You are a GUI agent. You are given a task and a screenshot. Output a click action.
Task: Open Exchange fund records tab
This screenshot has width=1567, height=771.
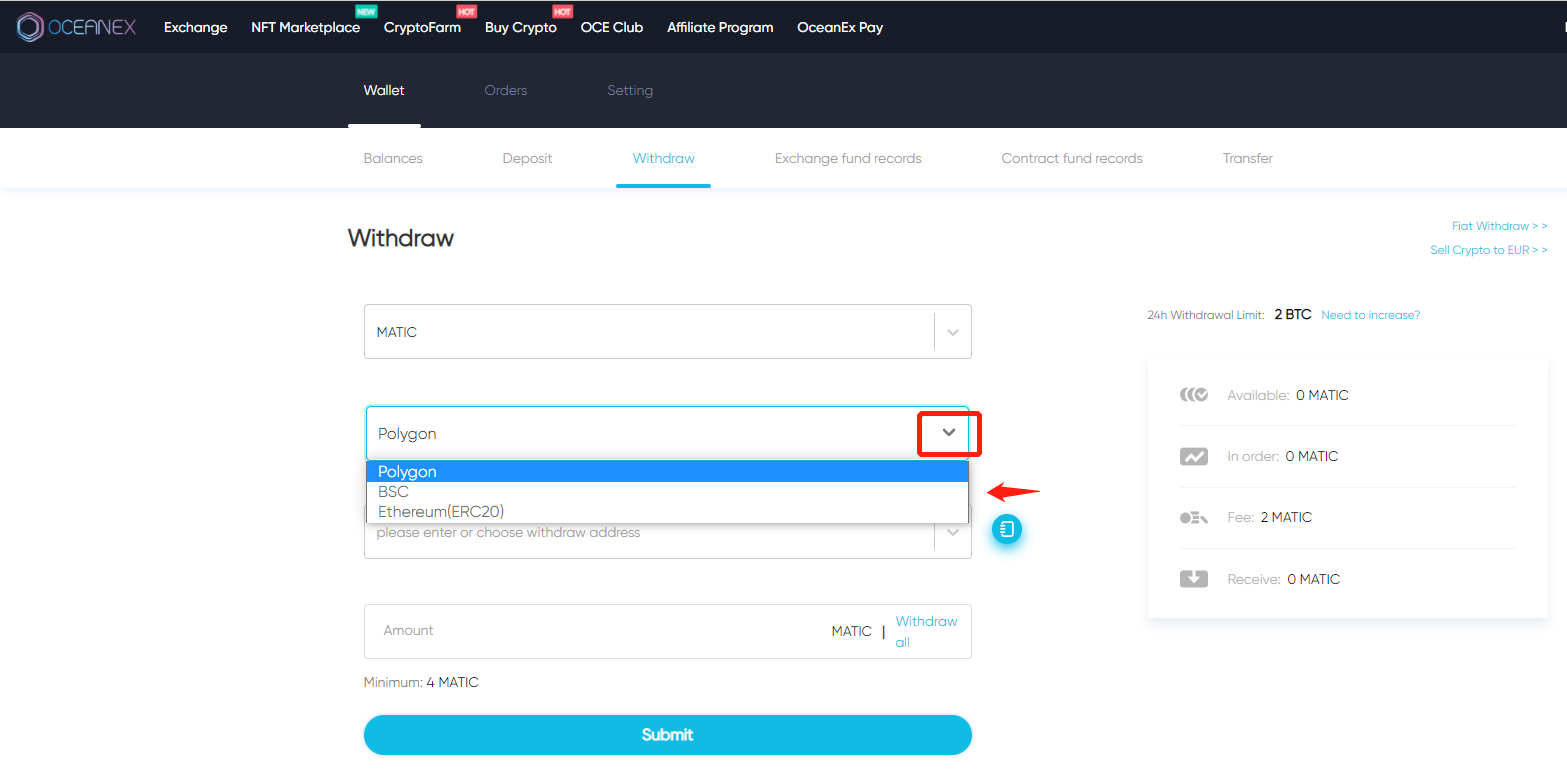[x=848, y=158]
